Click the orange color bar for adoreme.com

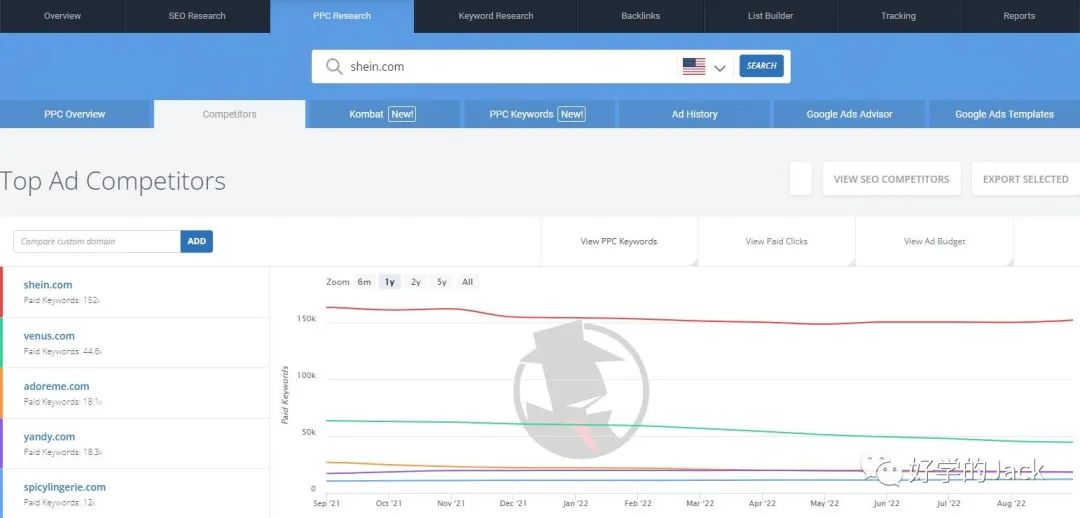click(x=2, y=393)
